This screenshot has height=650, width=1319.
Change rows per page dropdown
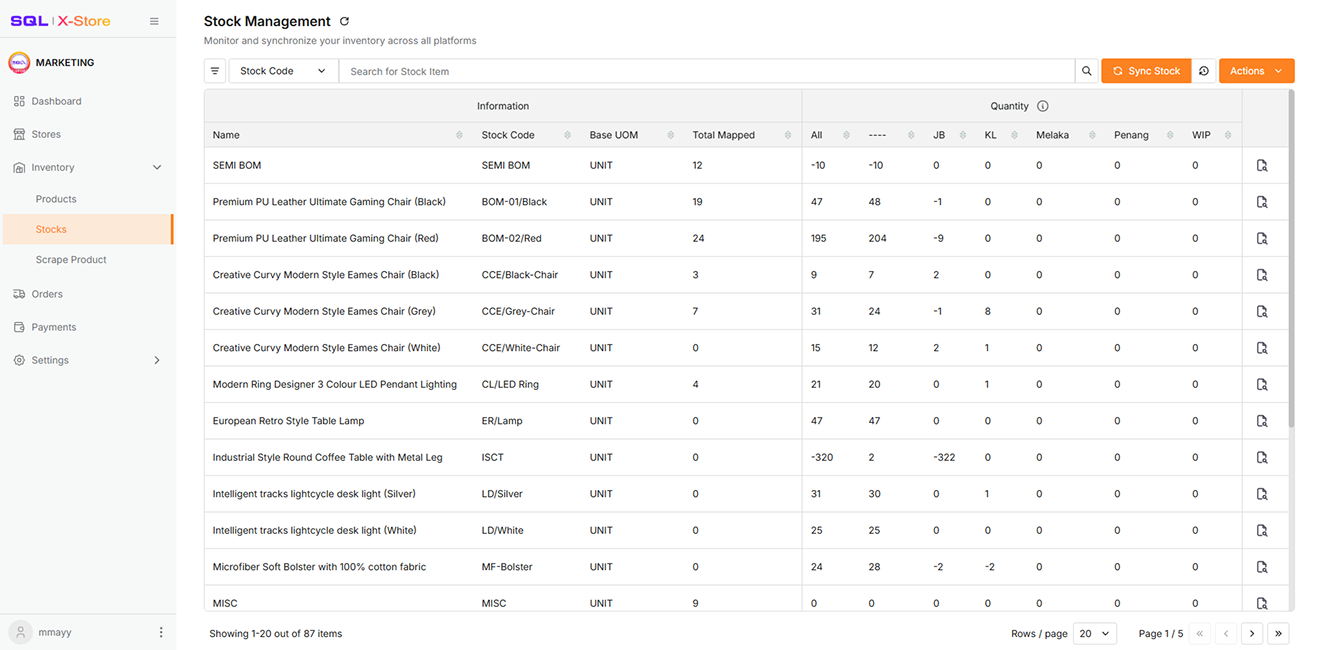point(1094,633)
